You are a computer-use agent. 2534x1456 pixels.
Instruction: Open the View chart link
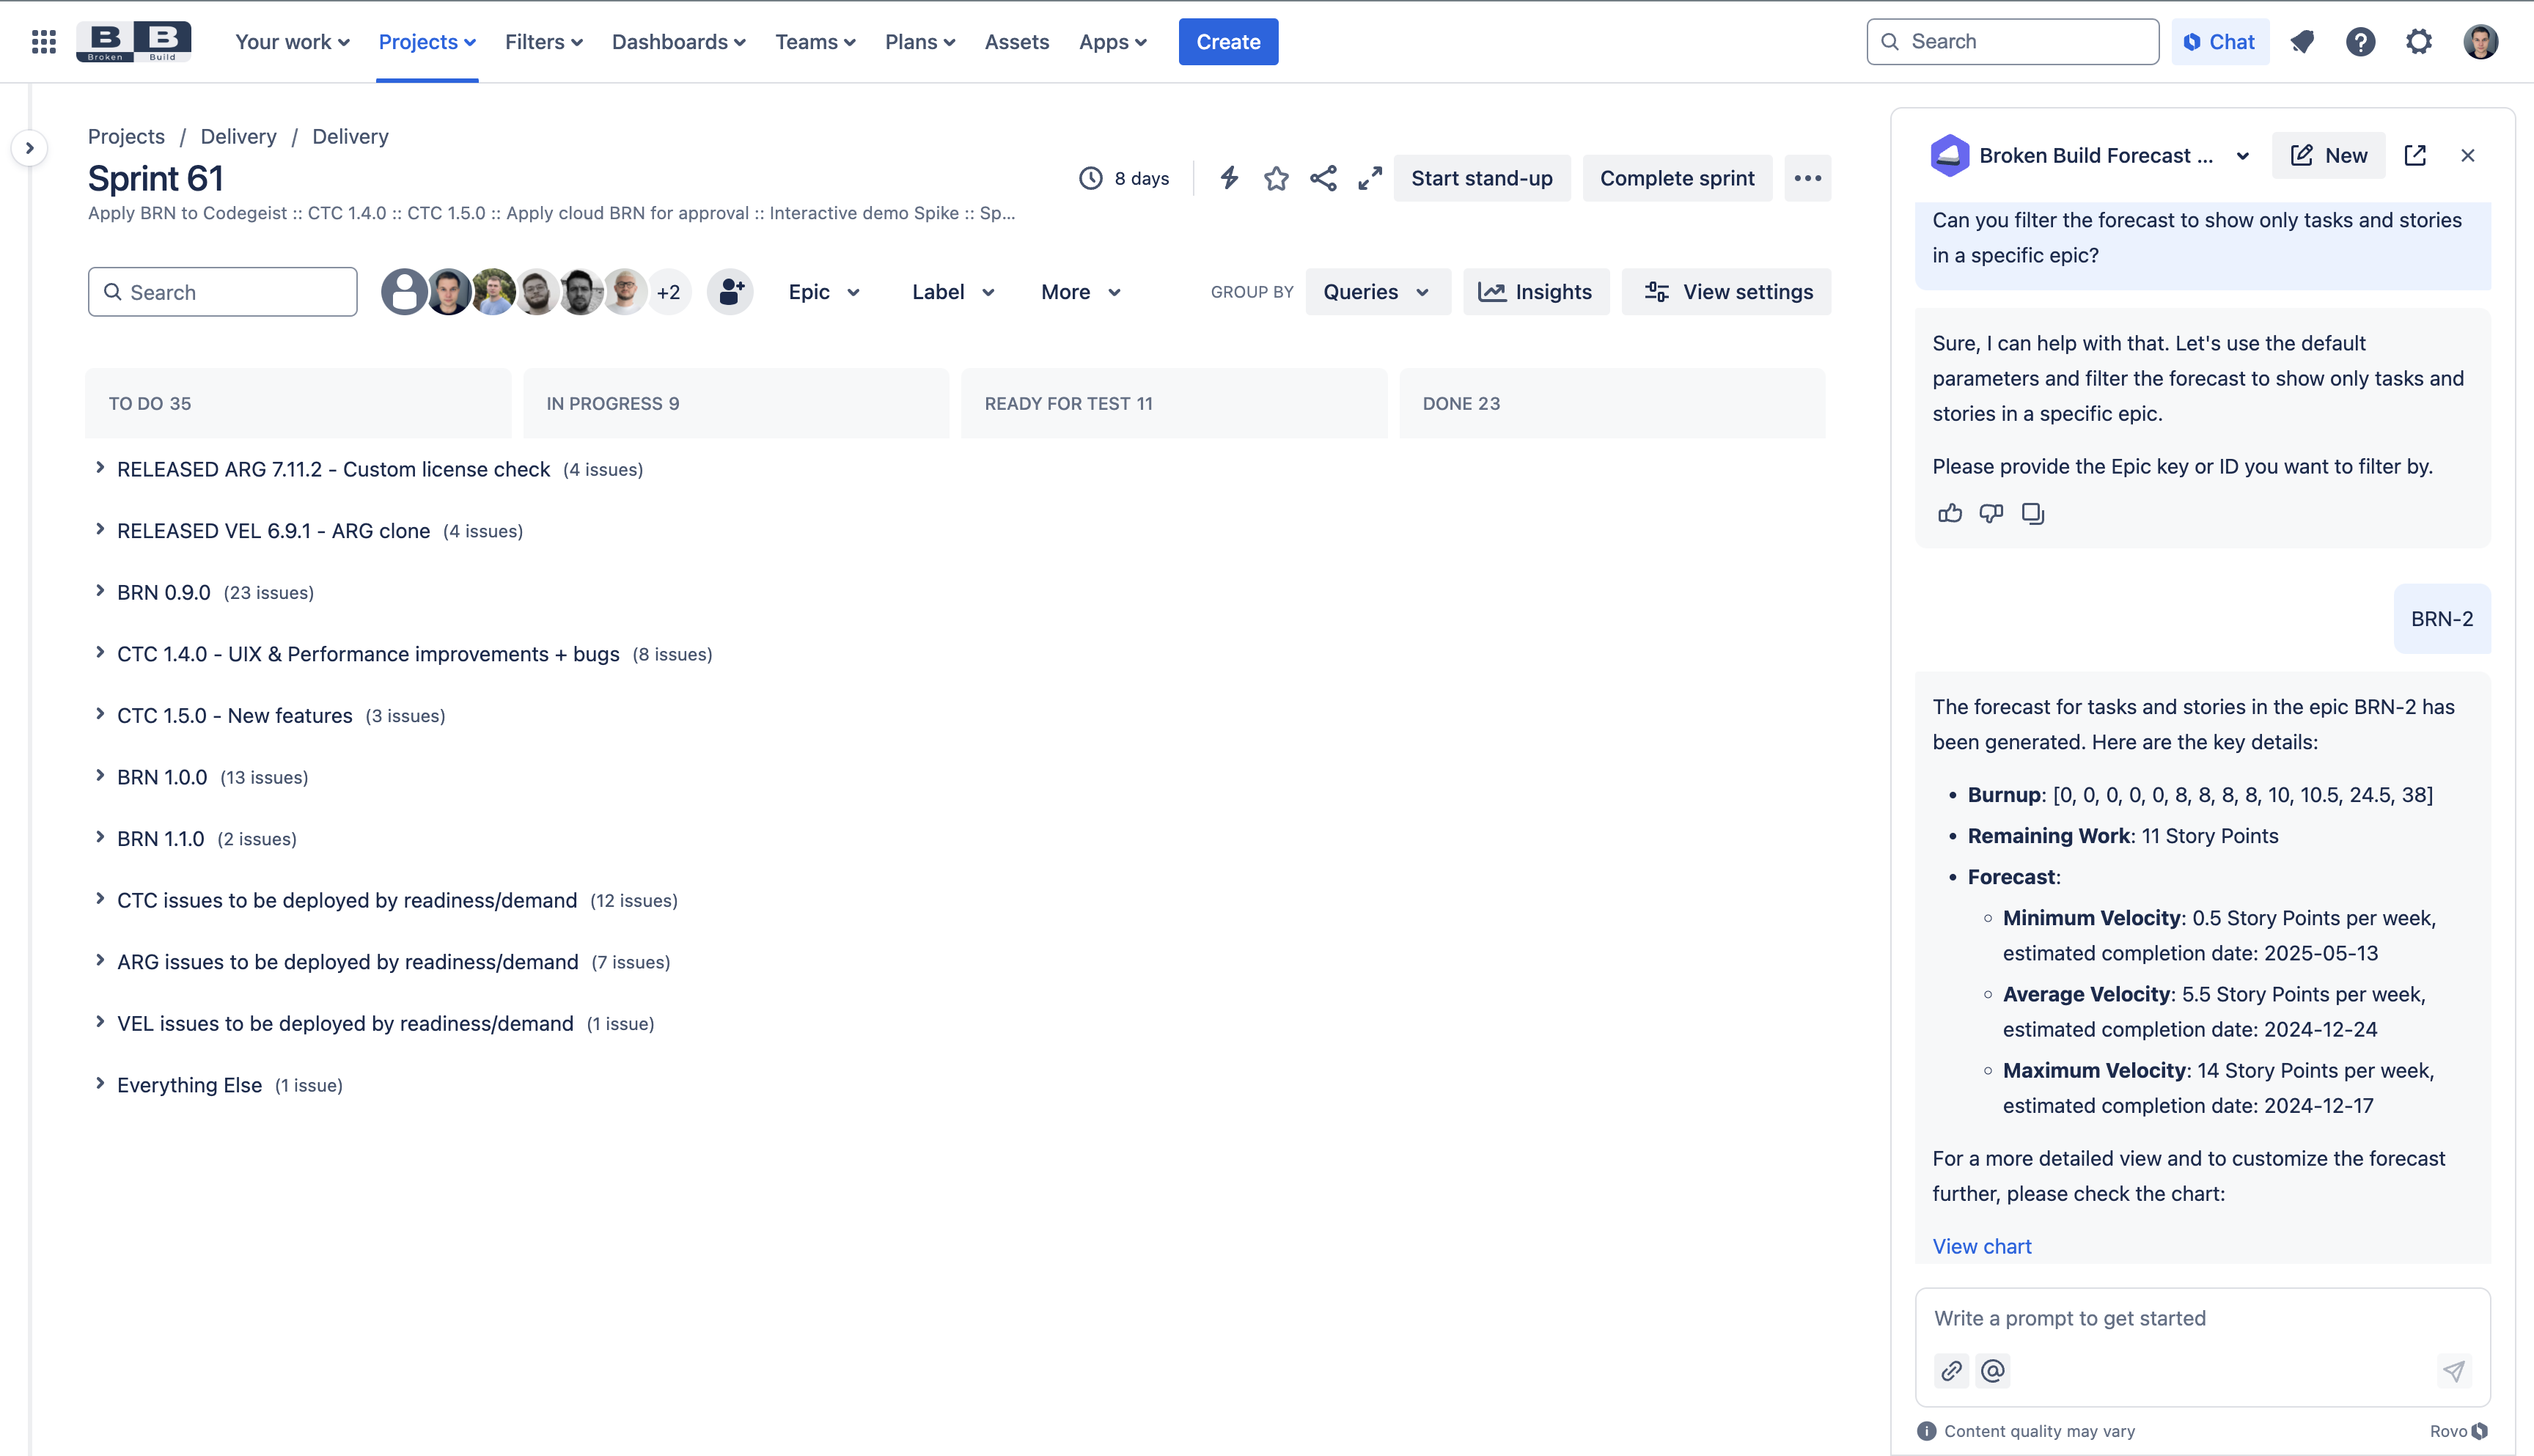pos(1981,1246)
